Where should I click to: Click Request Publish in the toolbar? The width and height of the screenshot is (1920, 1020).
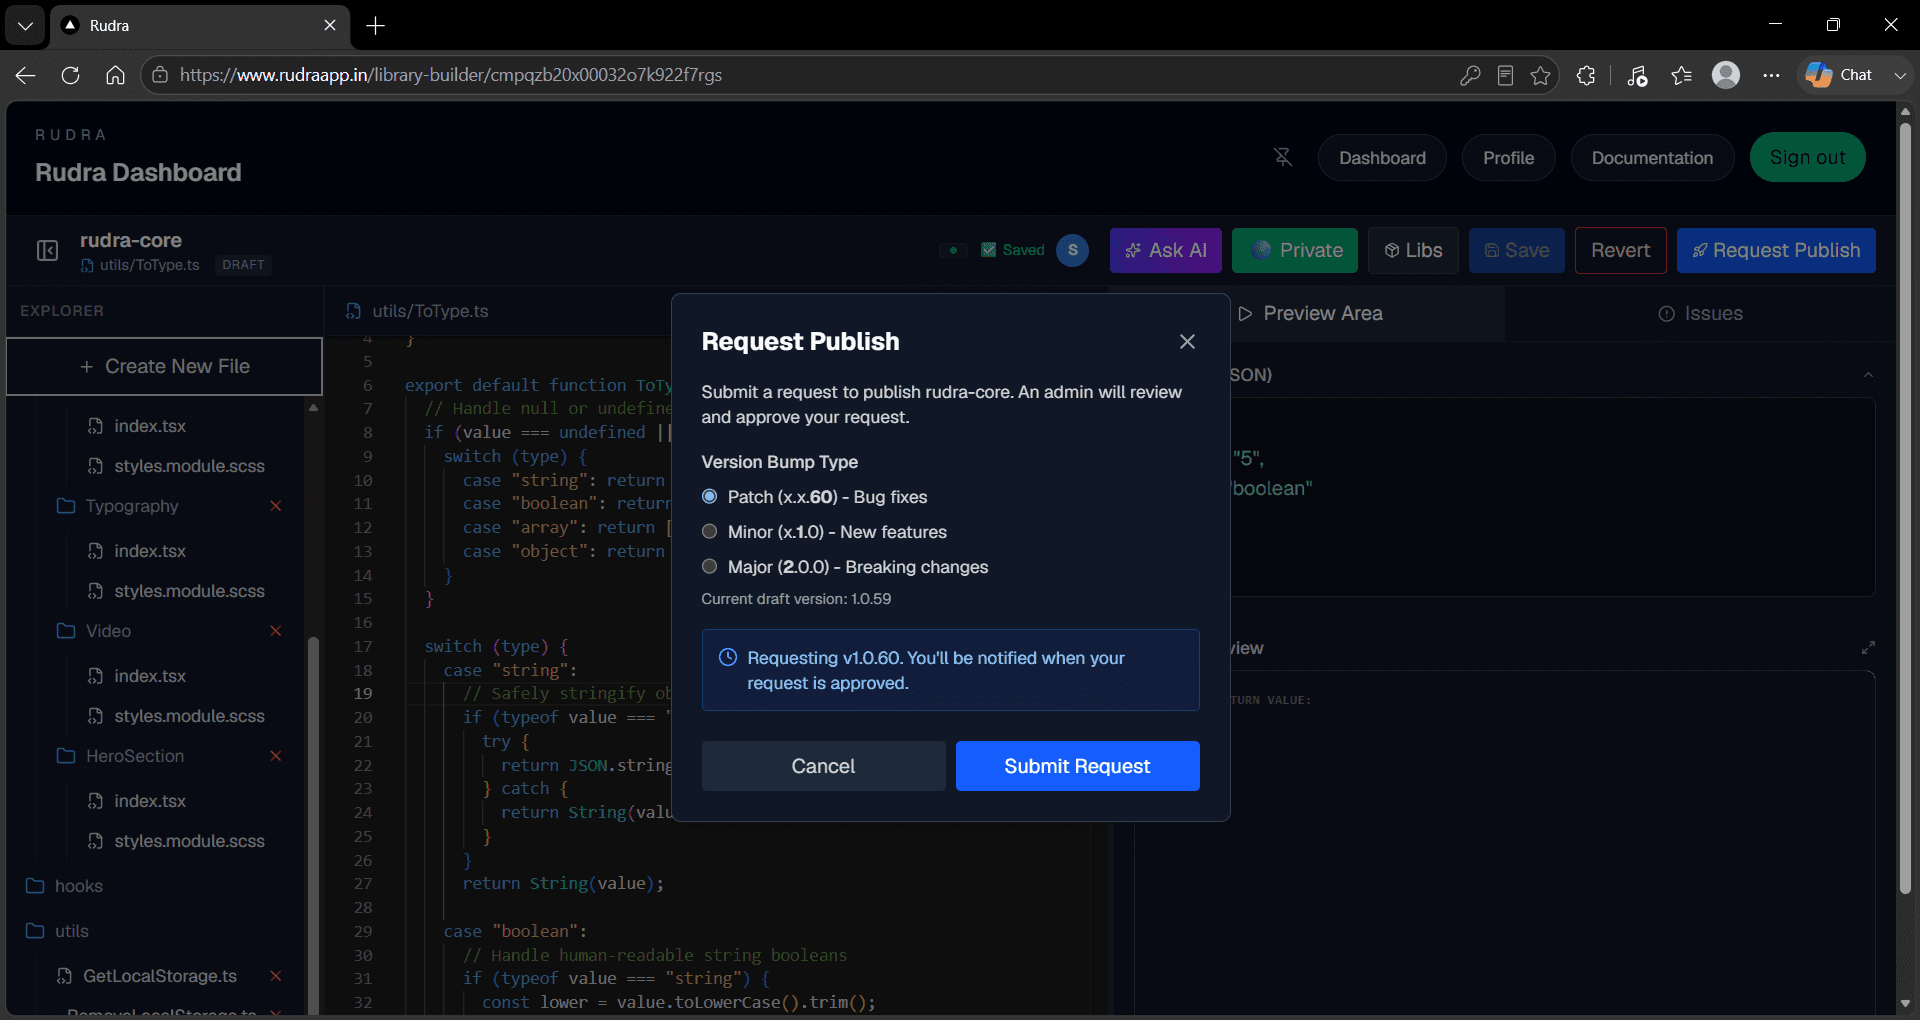(x=1776, y=250)
